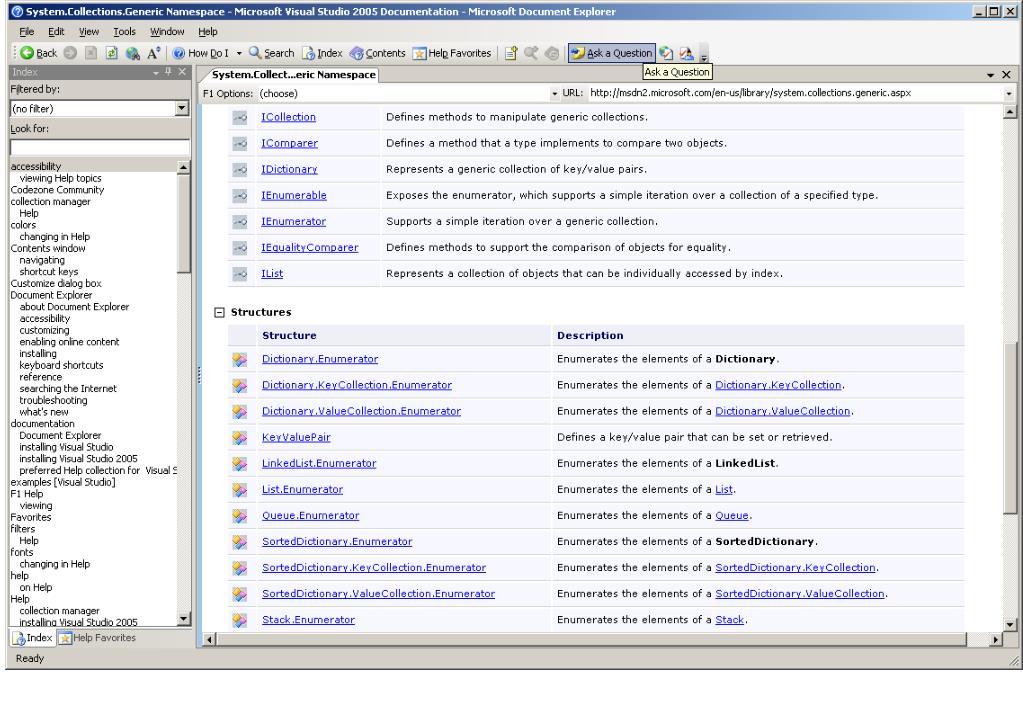The image size is (1023, 708).
Task: Click the Look for input field
Action: (100, 147)
